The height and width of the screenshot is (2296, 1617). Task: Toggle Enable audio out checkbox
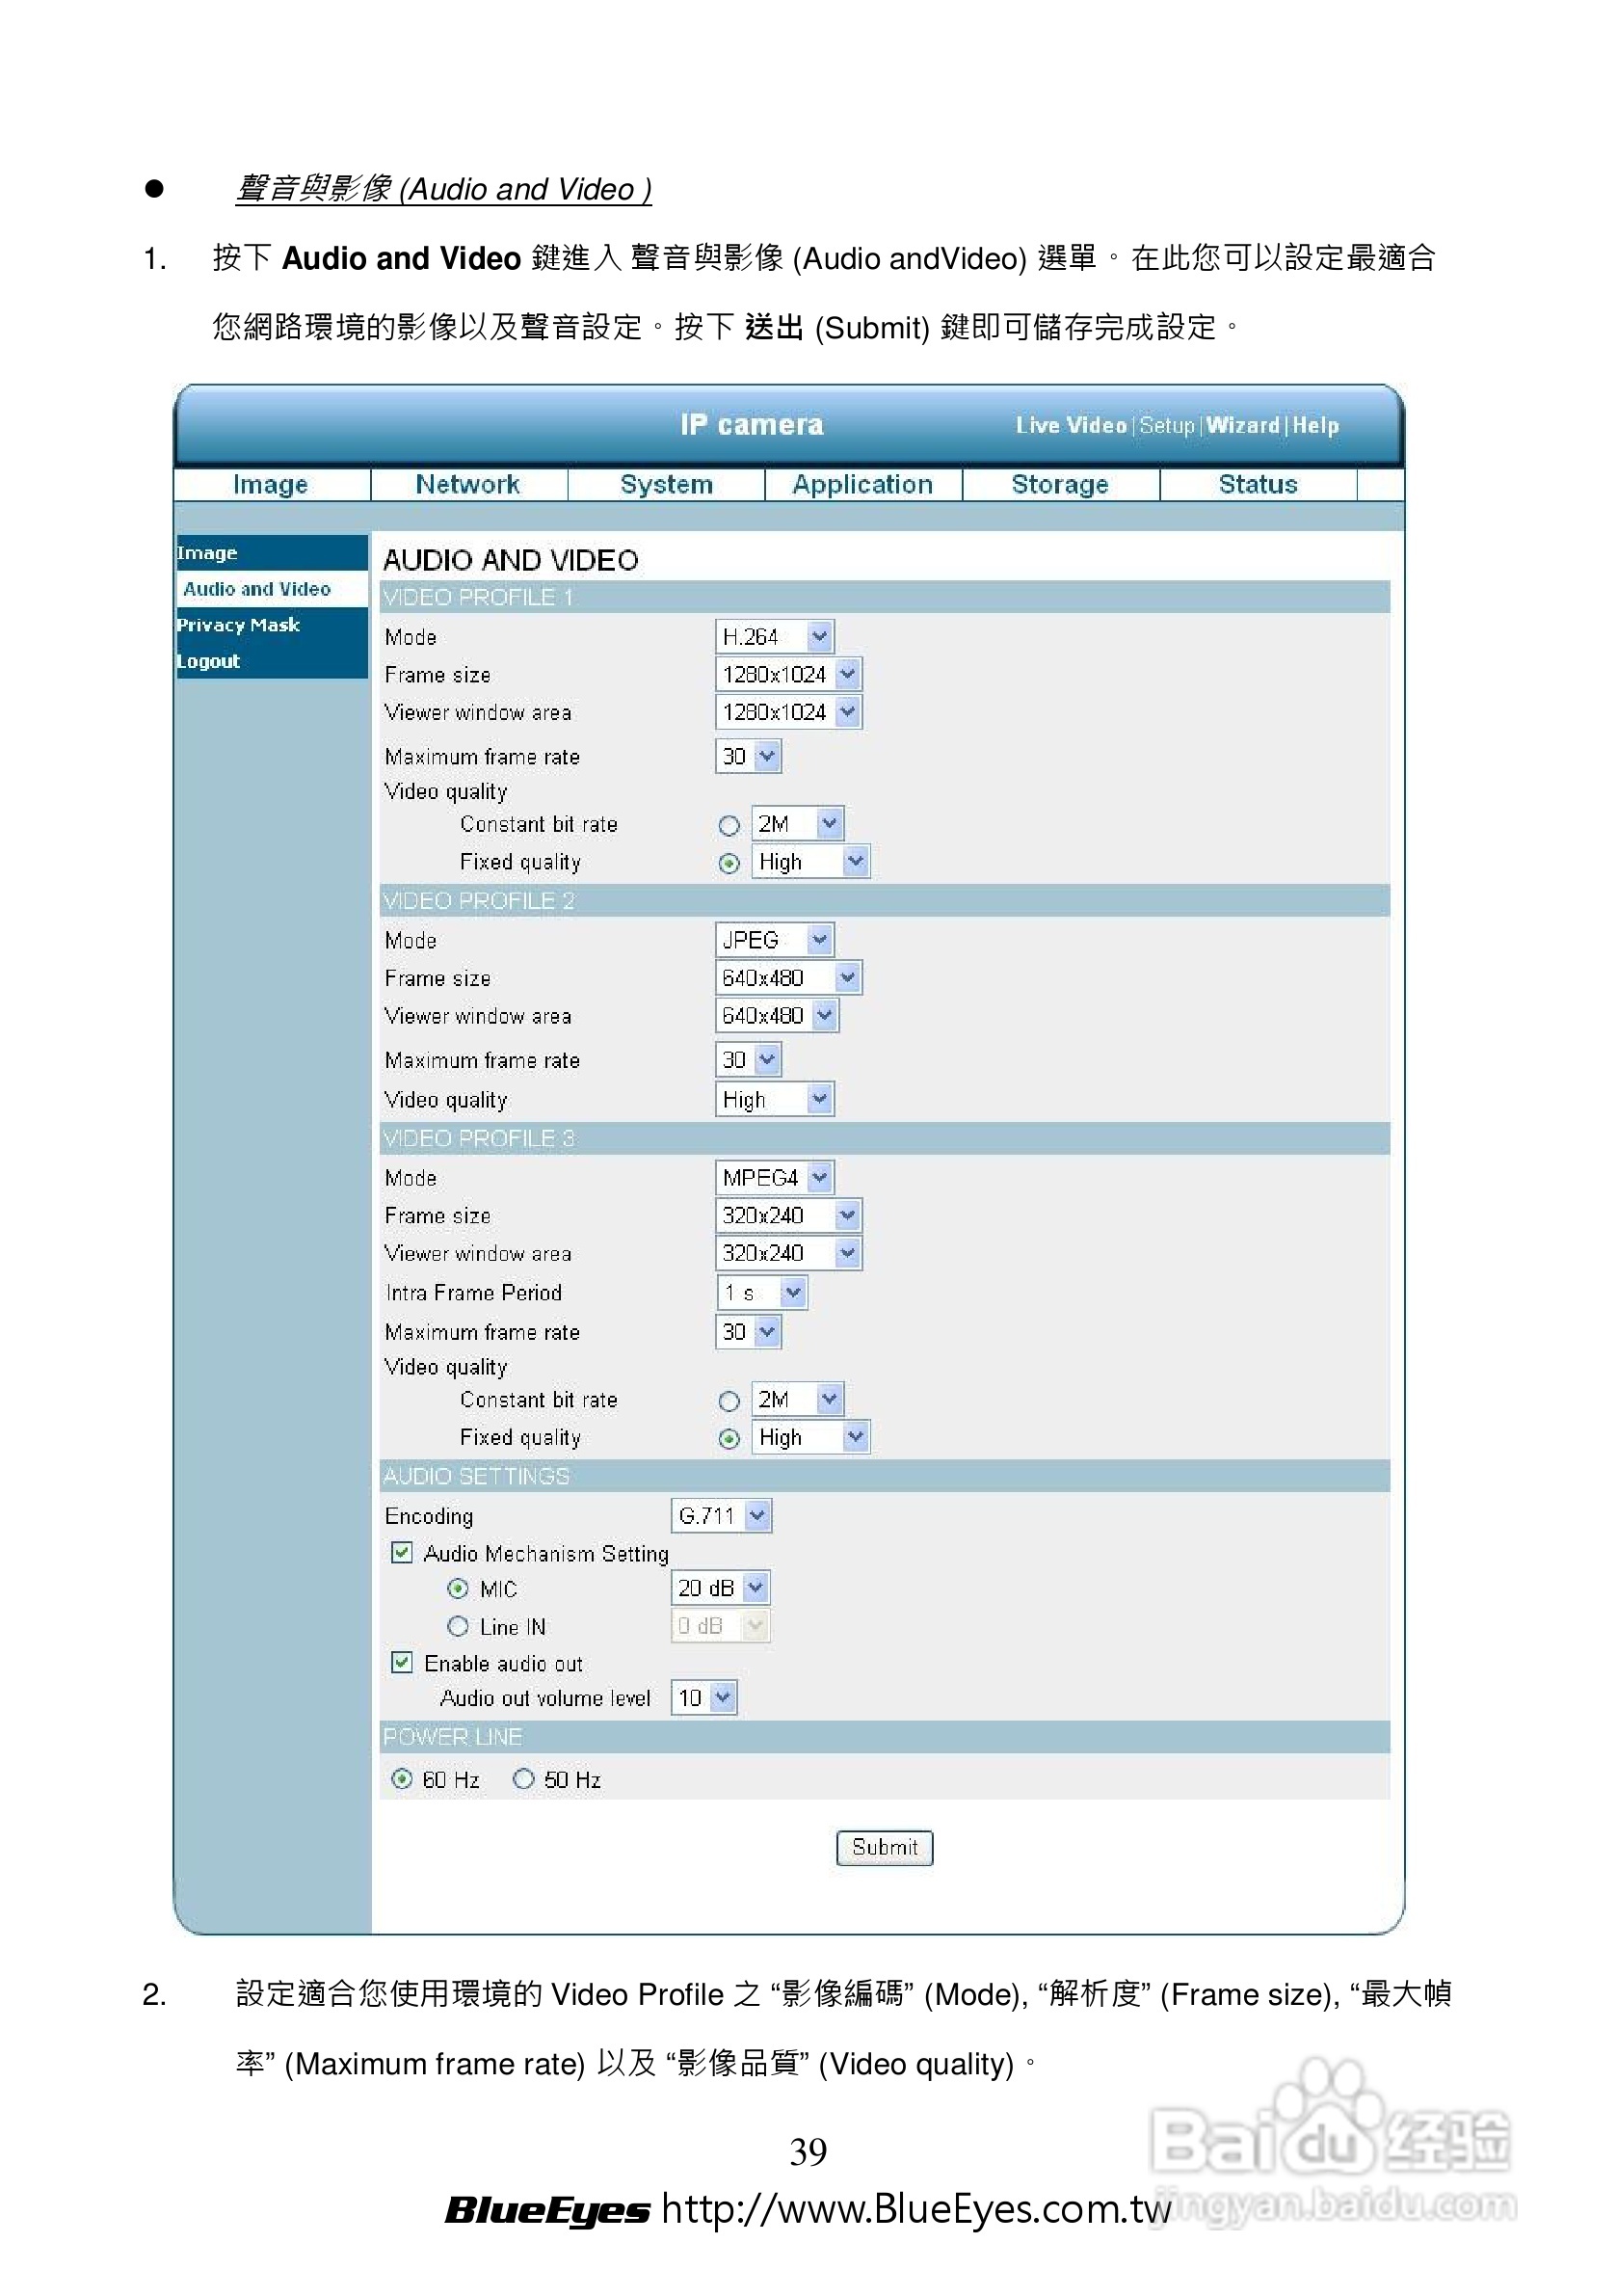tap(402, 1663)
